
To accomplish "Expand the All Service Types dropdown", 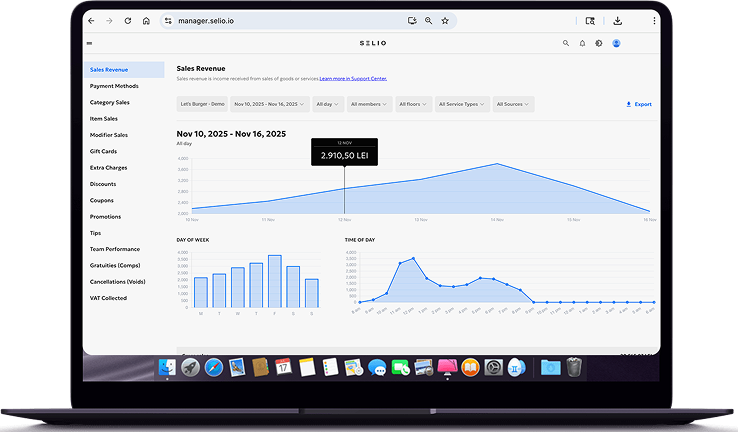I will tap(462, 104).
